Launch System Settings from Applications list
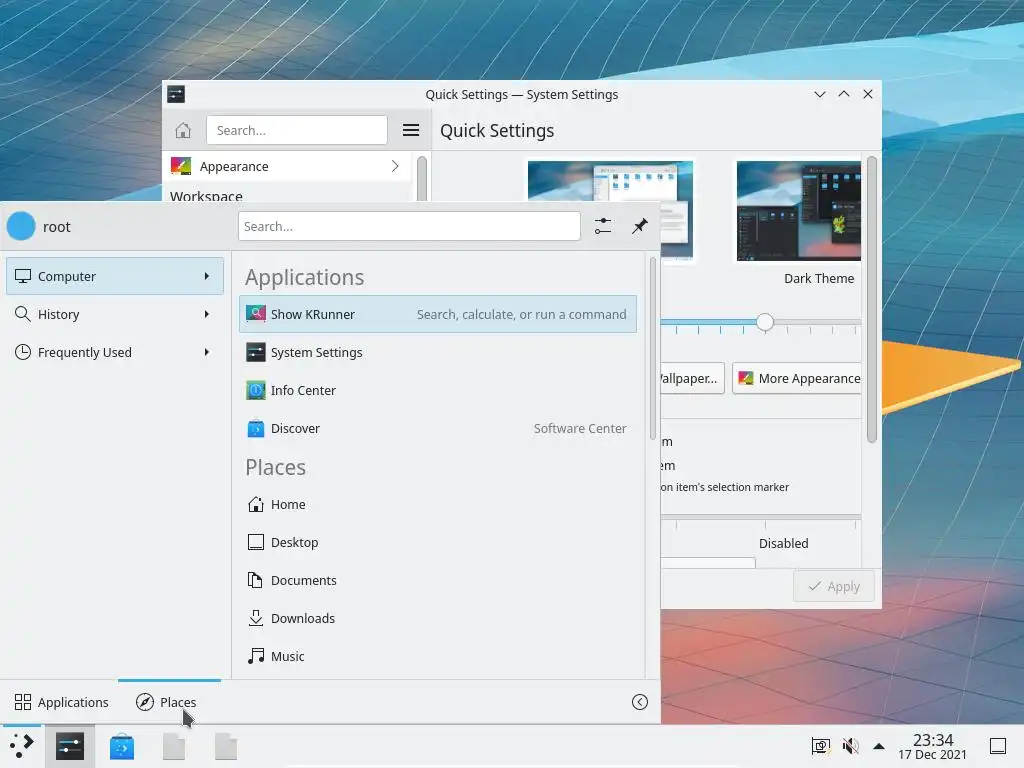The height and width of the screenshot is (768, 1024). pyautogui.click(x=438, y=353)
